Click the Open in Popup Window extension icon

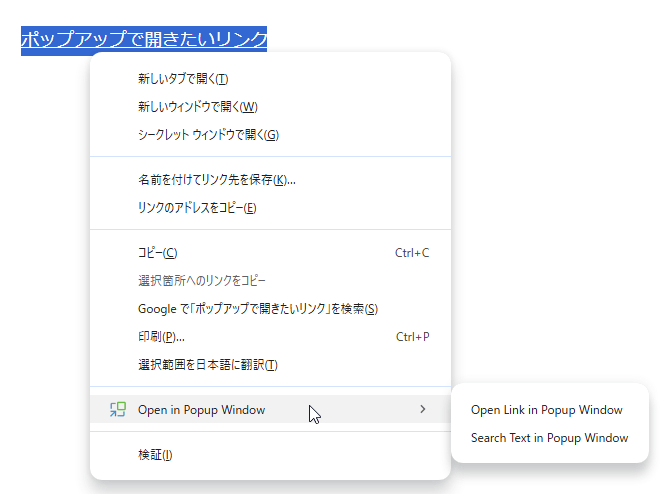[x=118, y=409]
